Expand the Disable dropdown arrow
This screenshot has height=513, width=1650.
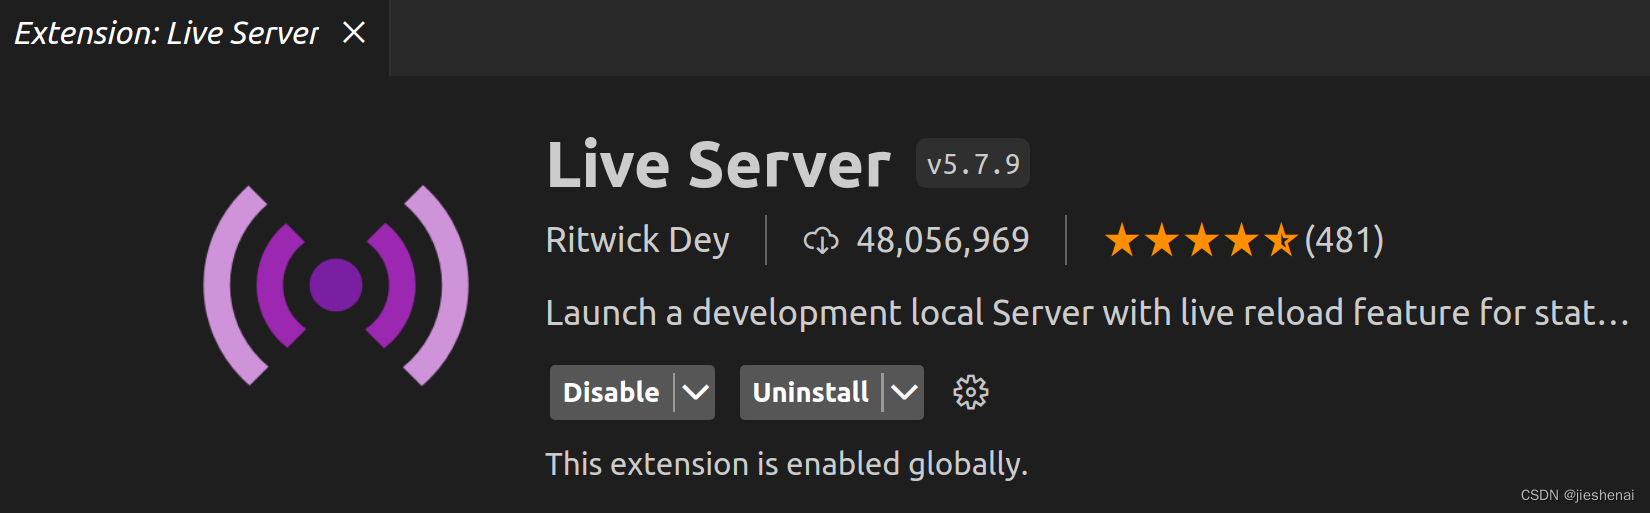tap(696, 392)
